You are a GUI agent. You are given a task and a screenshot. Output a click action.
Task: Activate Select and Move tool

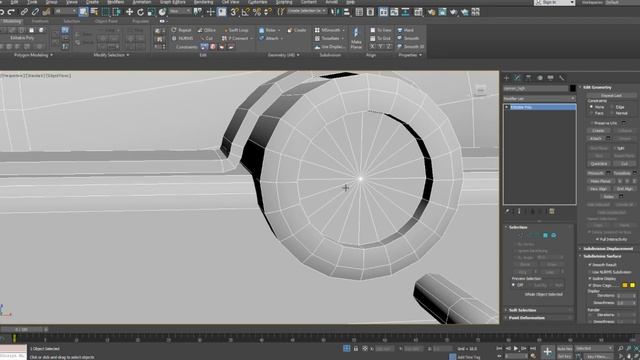[129, 12]
